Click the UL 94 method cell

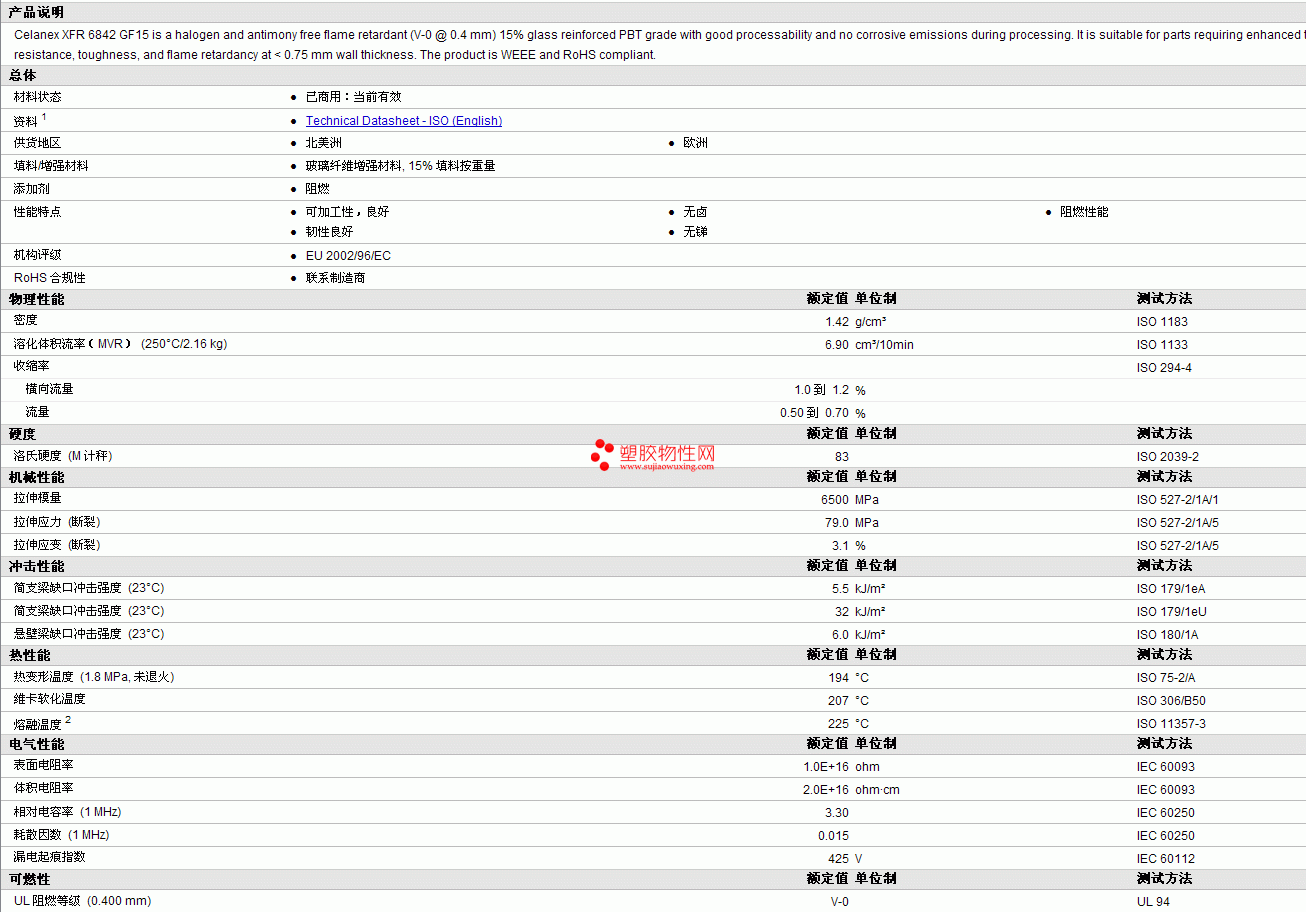tap(1153, 902)
